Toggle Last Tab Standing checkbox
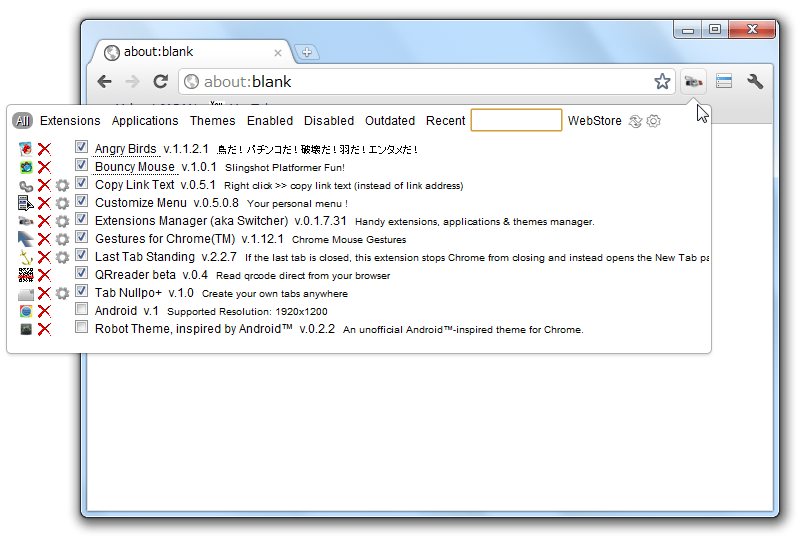This screenshot has width=803, height=539. [81, 255]
